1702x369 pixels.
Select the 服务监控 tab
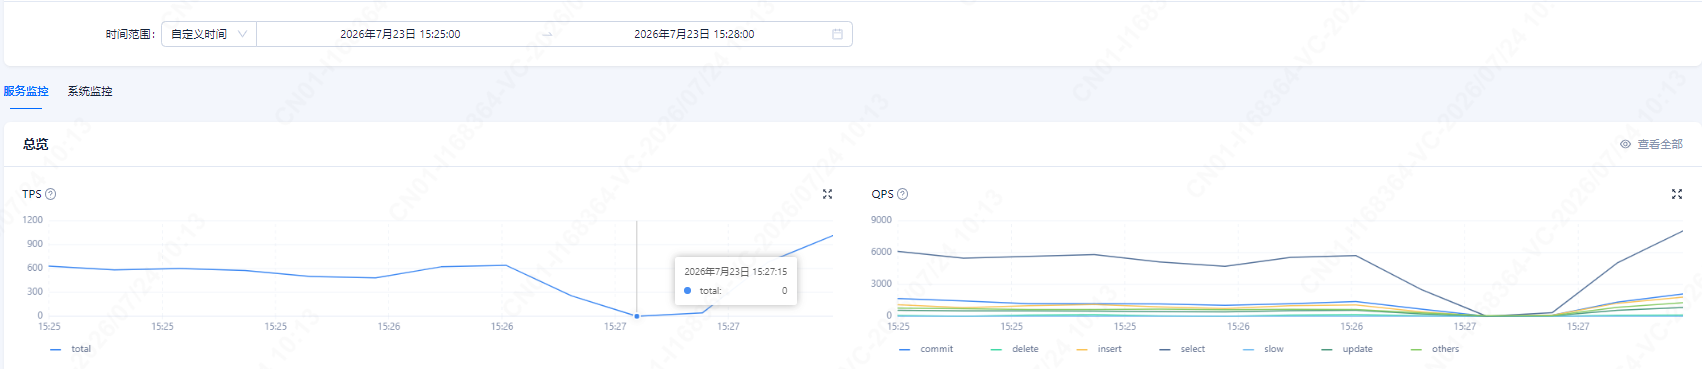coord(25,91)
